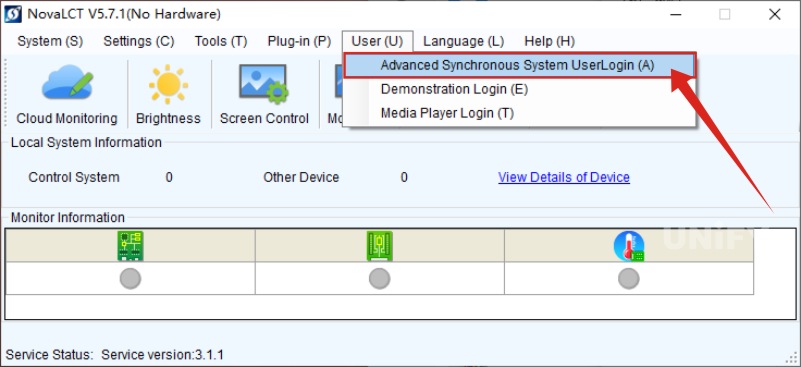Click the gray status indicator under temperature
Viewport: 801px width, 367px height.
coord(629,279)
